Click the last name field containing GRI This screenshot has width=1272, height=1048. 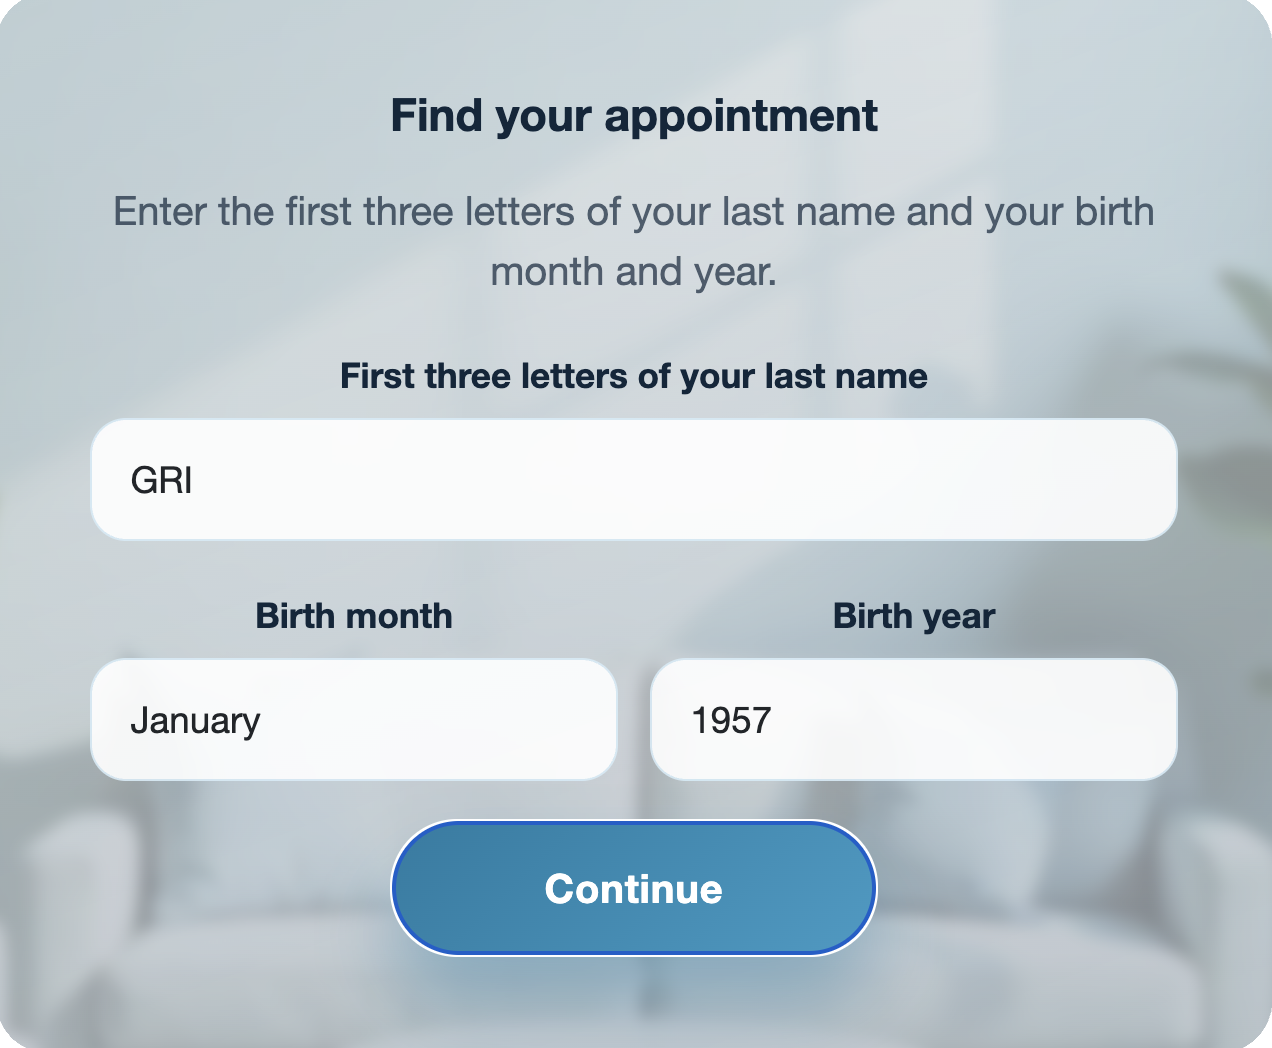click(634, 478)
